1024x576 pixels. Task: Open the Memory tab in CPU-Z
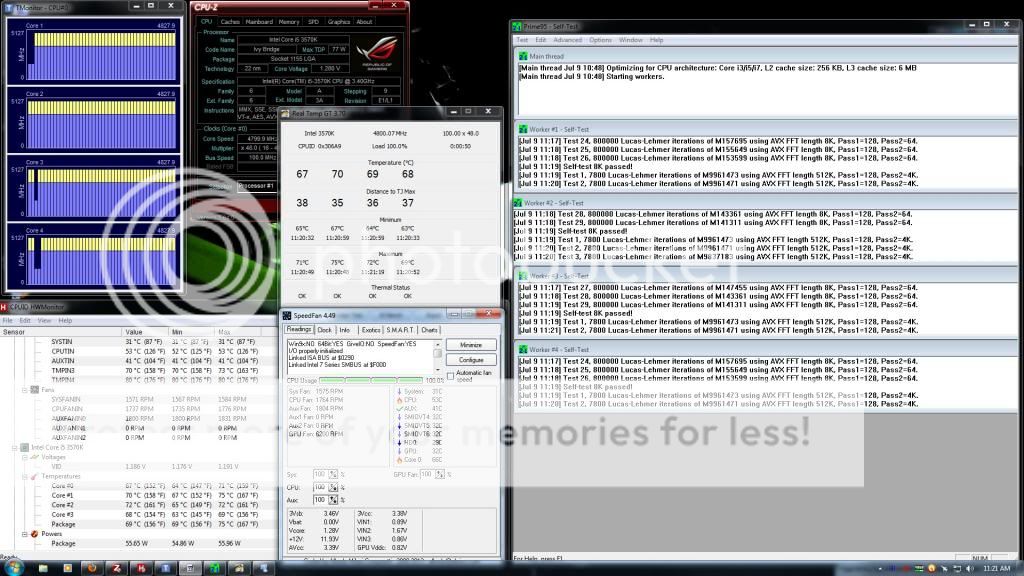click(289, 22)
